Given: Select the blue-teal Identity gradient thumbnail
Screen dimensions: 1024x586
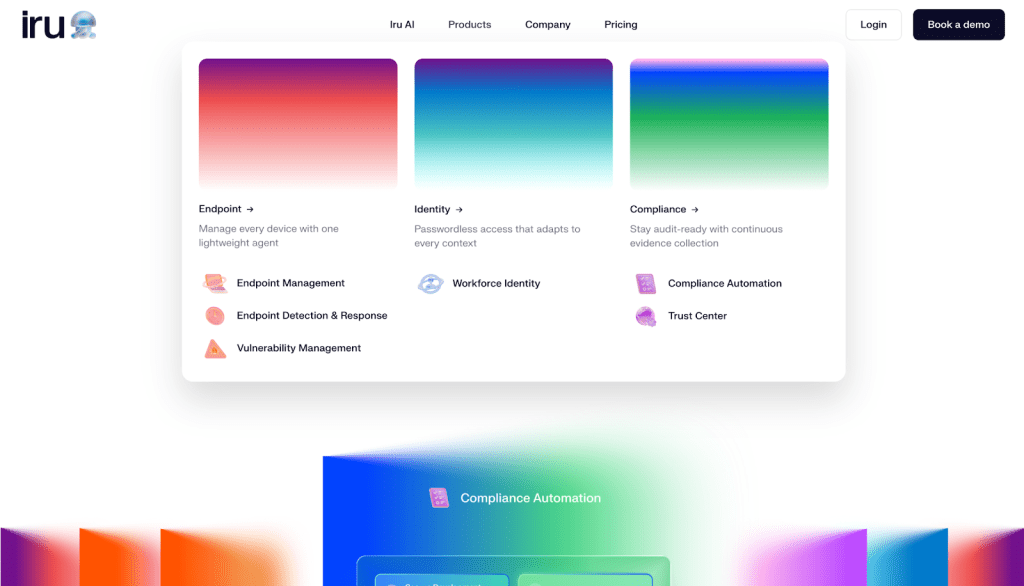Looking at the screenshot, I should (513, 123).
